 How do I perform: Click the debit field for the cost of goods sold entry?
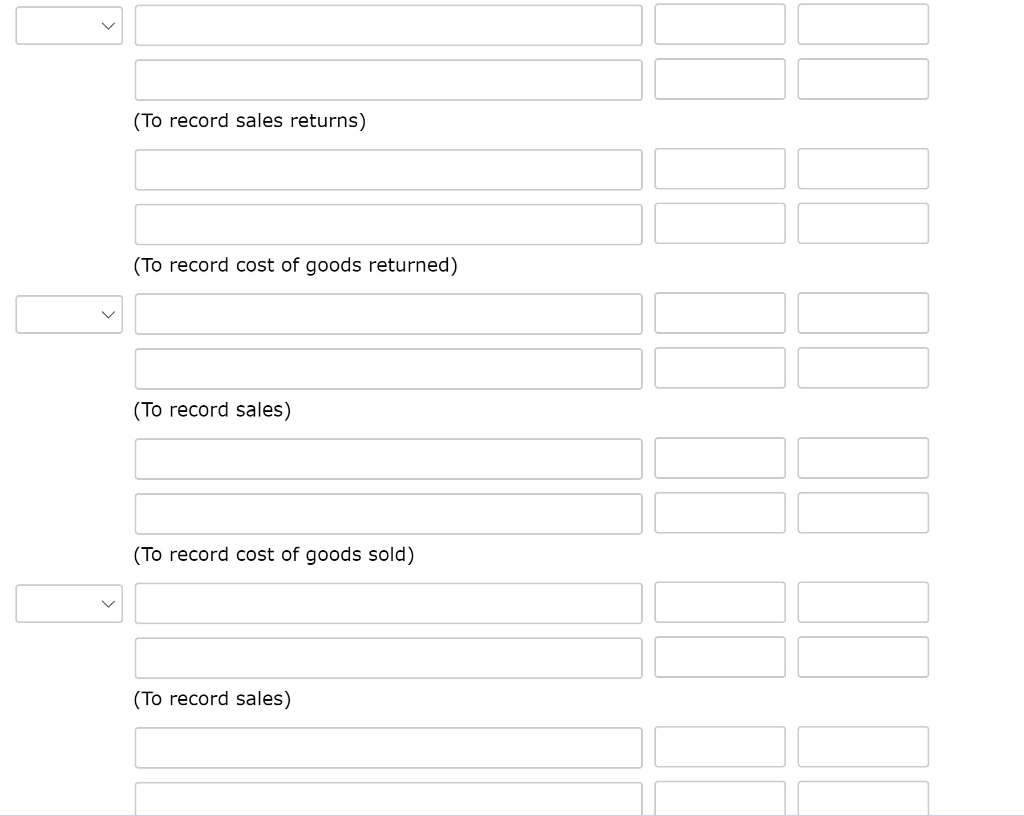point(720,458)
